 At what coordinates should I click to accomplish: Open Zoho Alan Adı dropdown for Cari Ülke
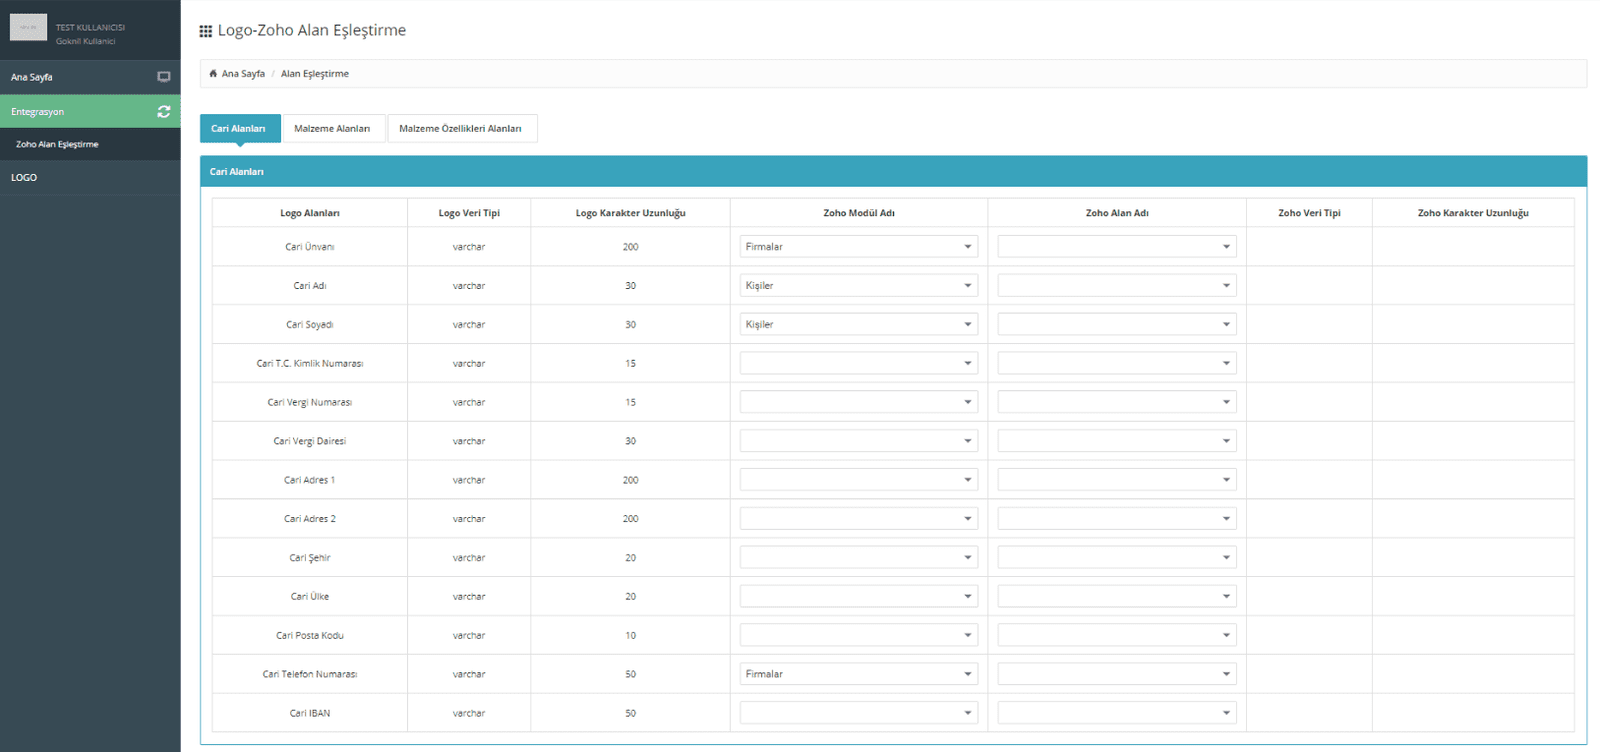[1117, 596]
